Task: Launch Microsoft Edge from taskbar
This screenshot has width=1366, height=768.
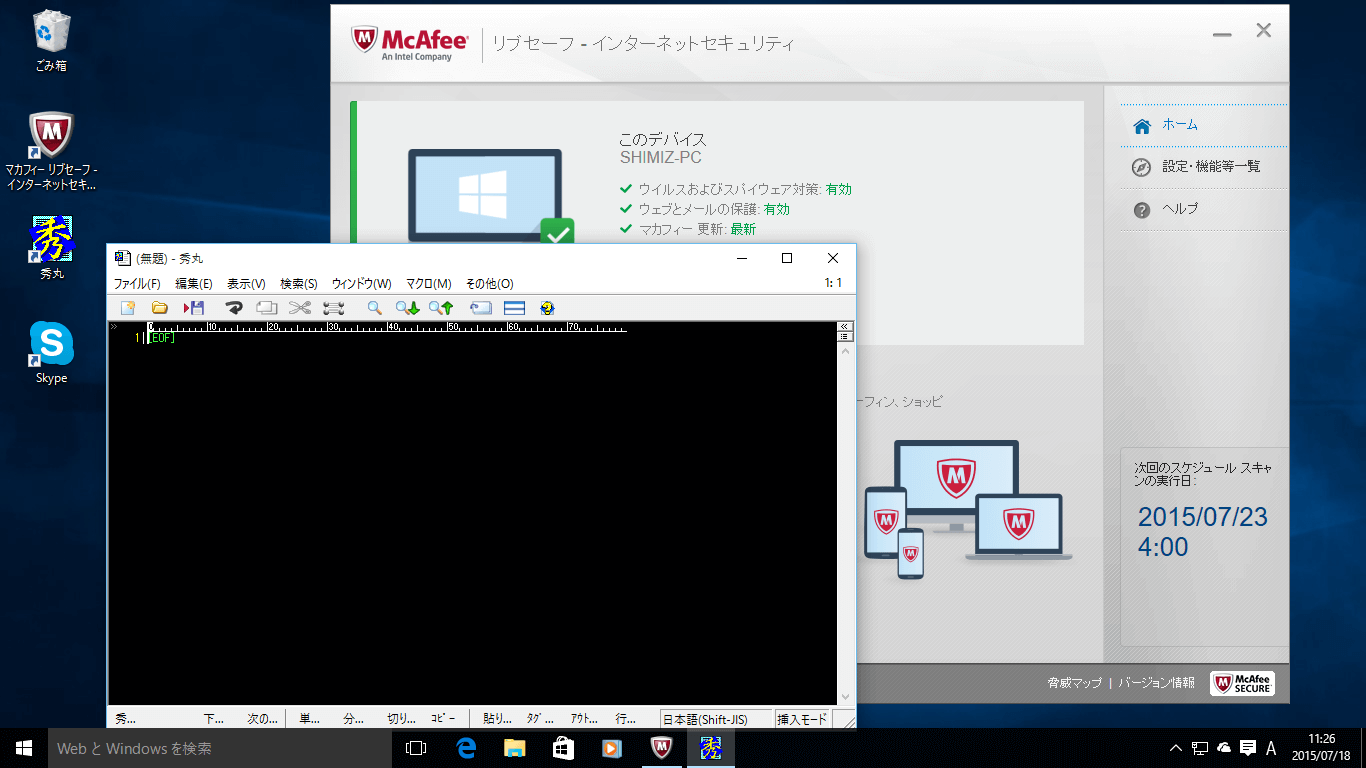Action: tap(466, 748)
